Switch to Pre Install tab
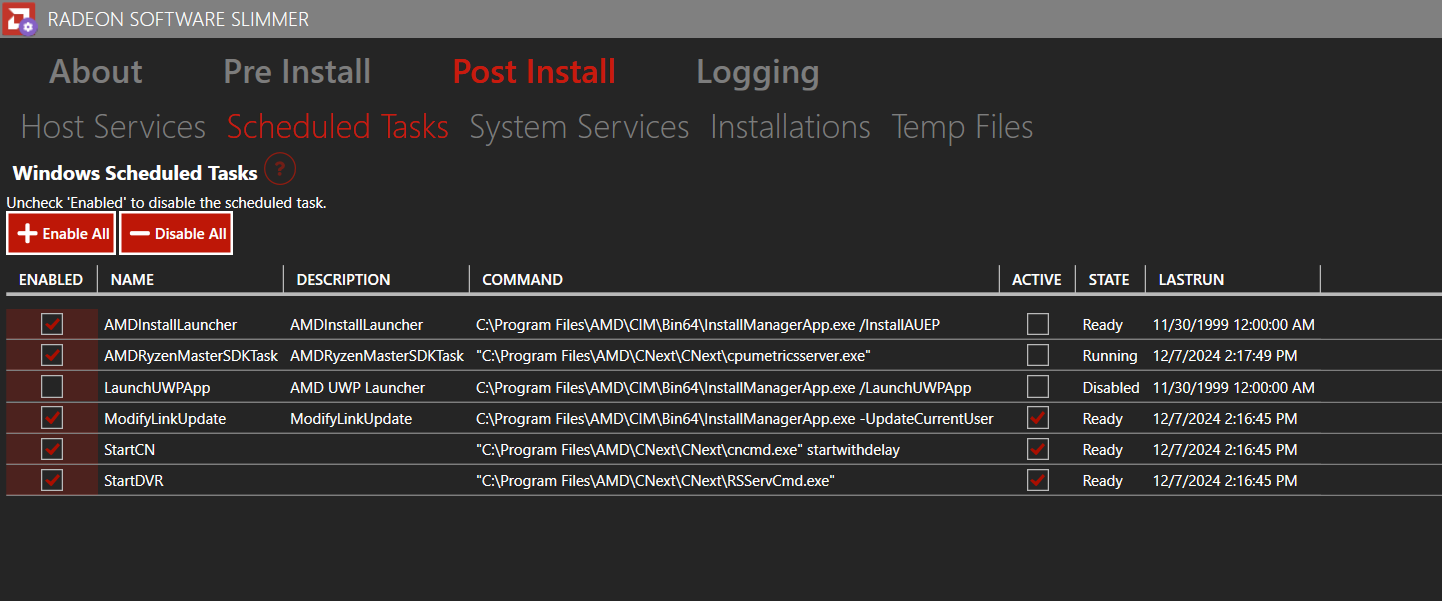 coord(297,72)
